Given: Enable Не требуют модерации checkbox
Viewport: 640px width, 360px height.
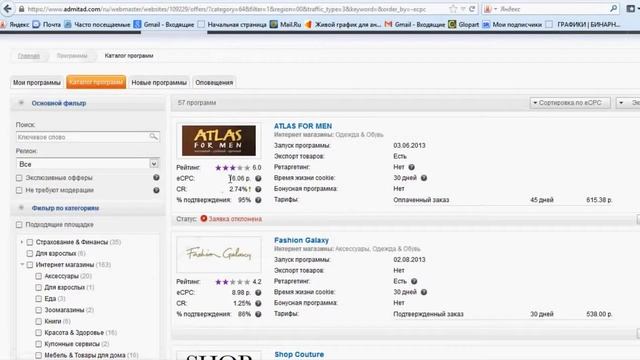Looking at the screenshot, I should (x=19, y=190).
